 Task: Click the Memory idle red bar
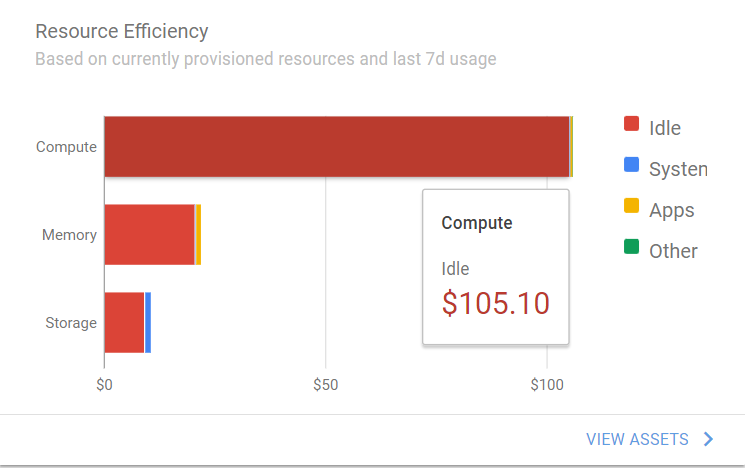pos(149,235)
